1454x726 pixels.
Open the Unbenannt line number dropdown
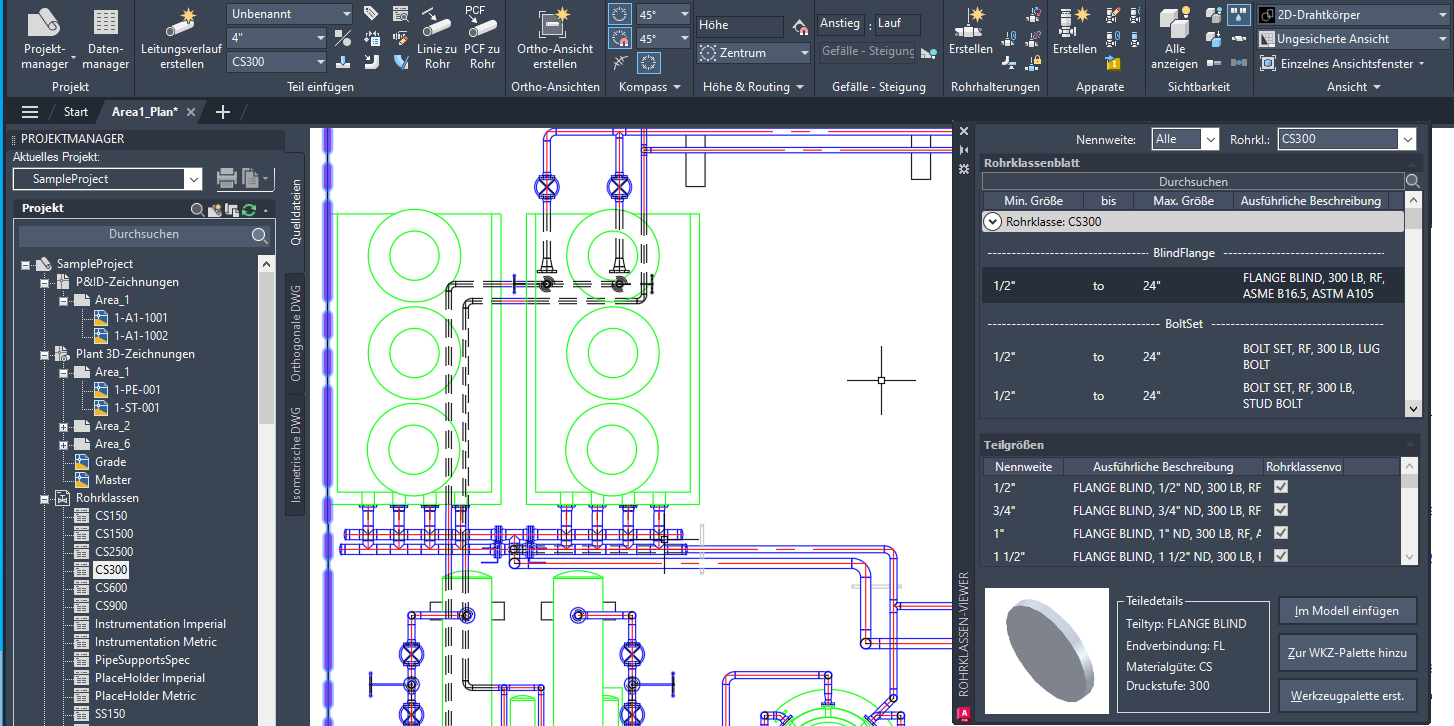[291, 14]
